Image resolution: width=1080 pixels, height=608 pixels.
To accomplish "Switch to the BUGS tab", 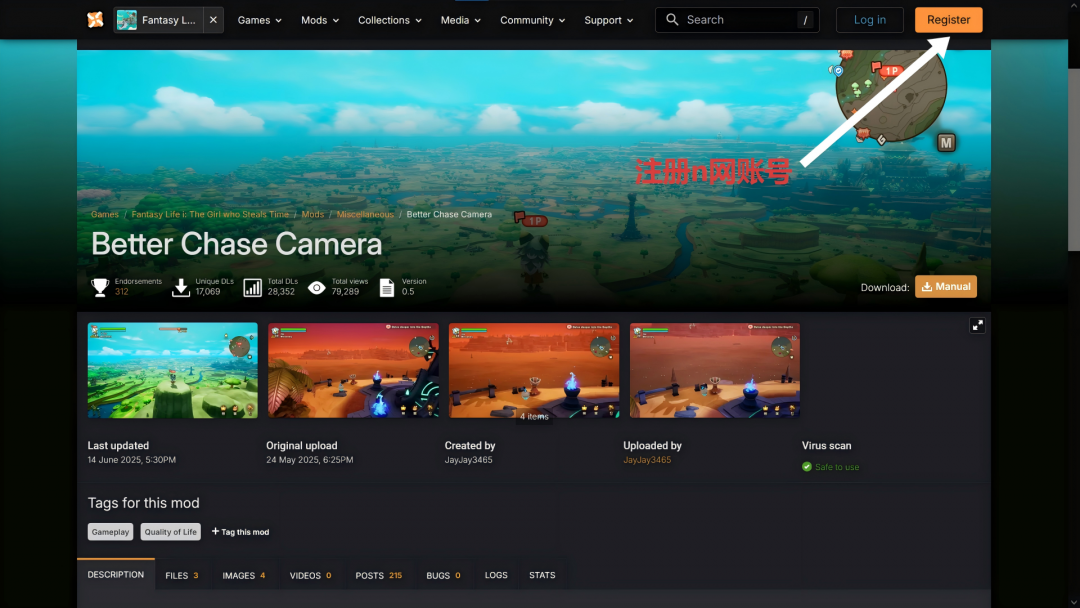I will tap(443, 575).
